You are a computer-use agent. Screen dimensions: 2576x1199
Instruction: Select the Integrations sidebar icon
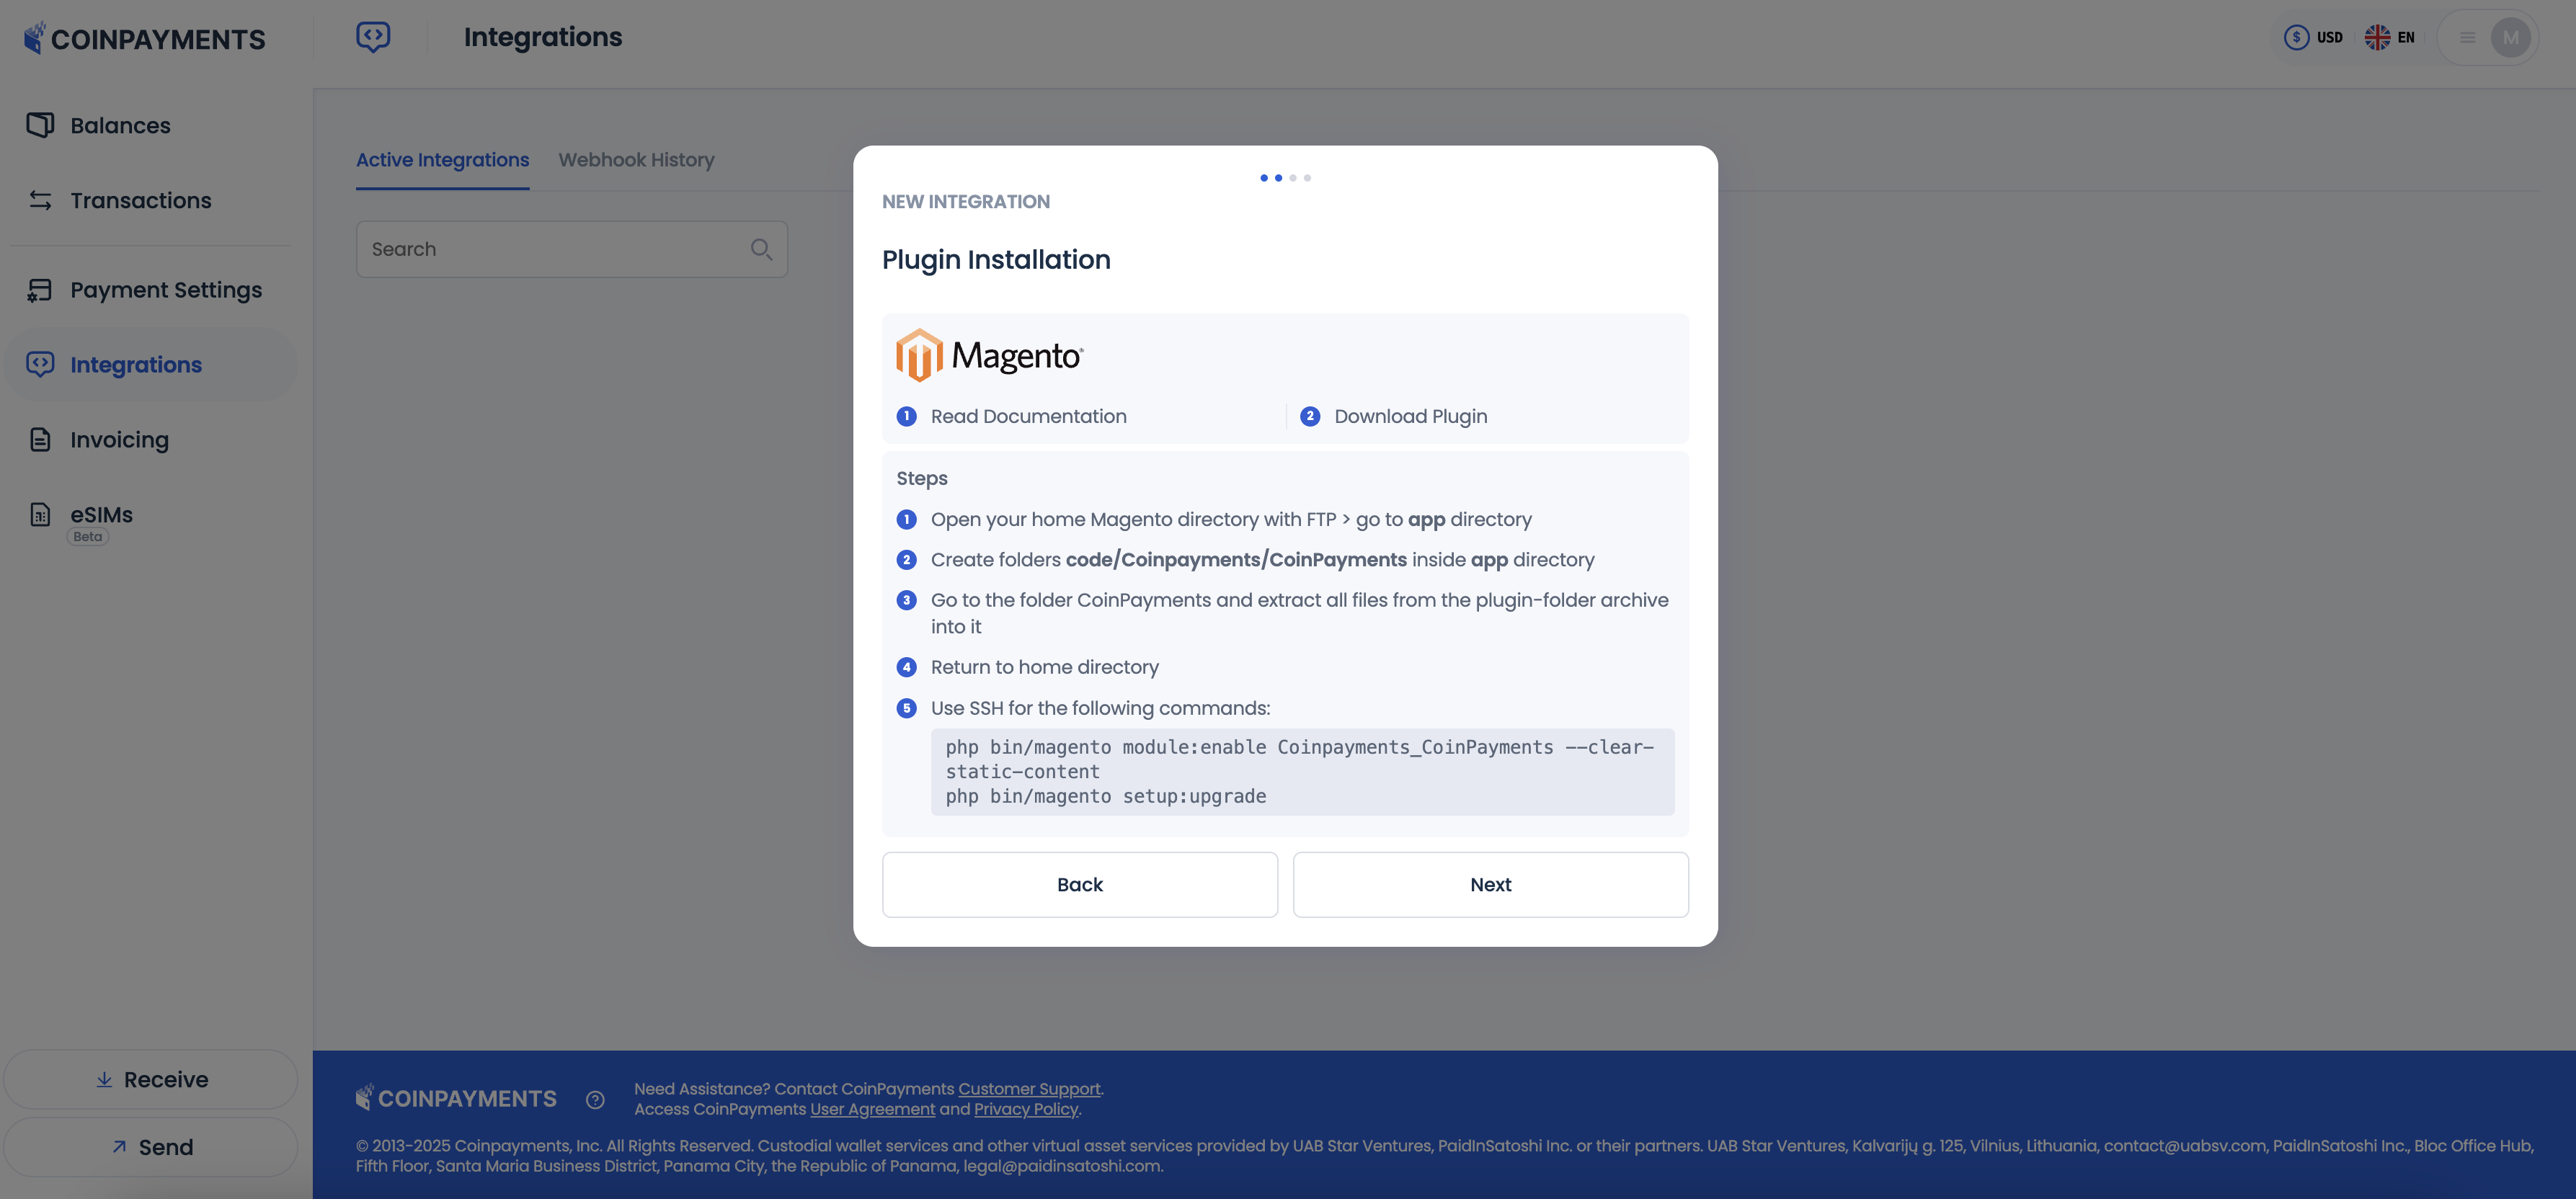point(38,363)
